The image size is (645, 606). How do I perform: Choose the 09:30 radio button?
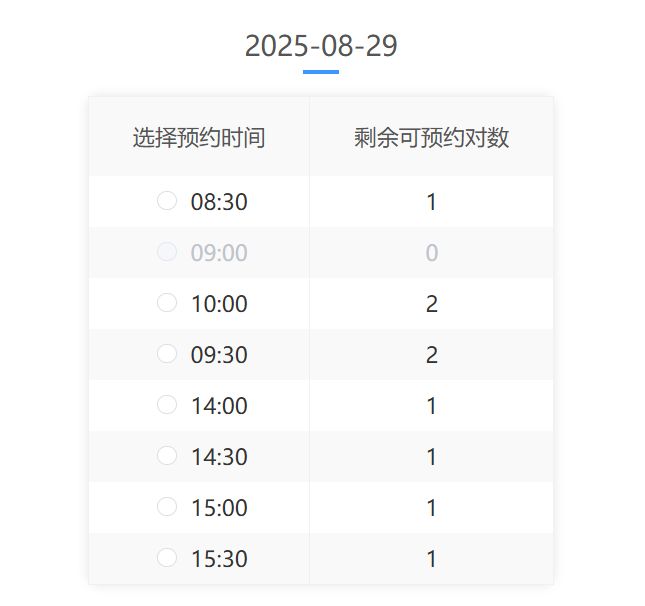(x=167, y=354)
